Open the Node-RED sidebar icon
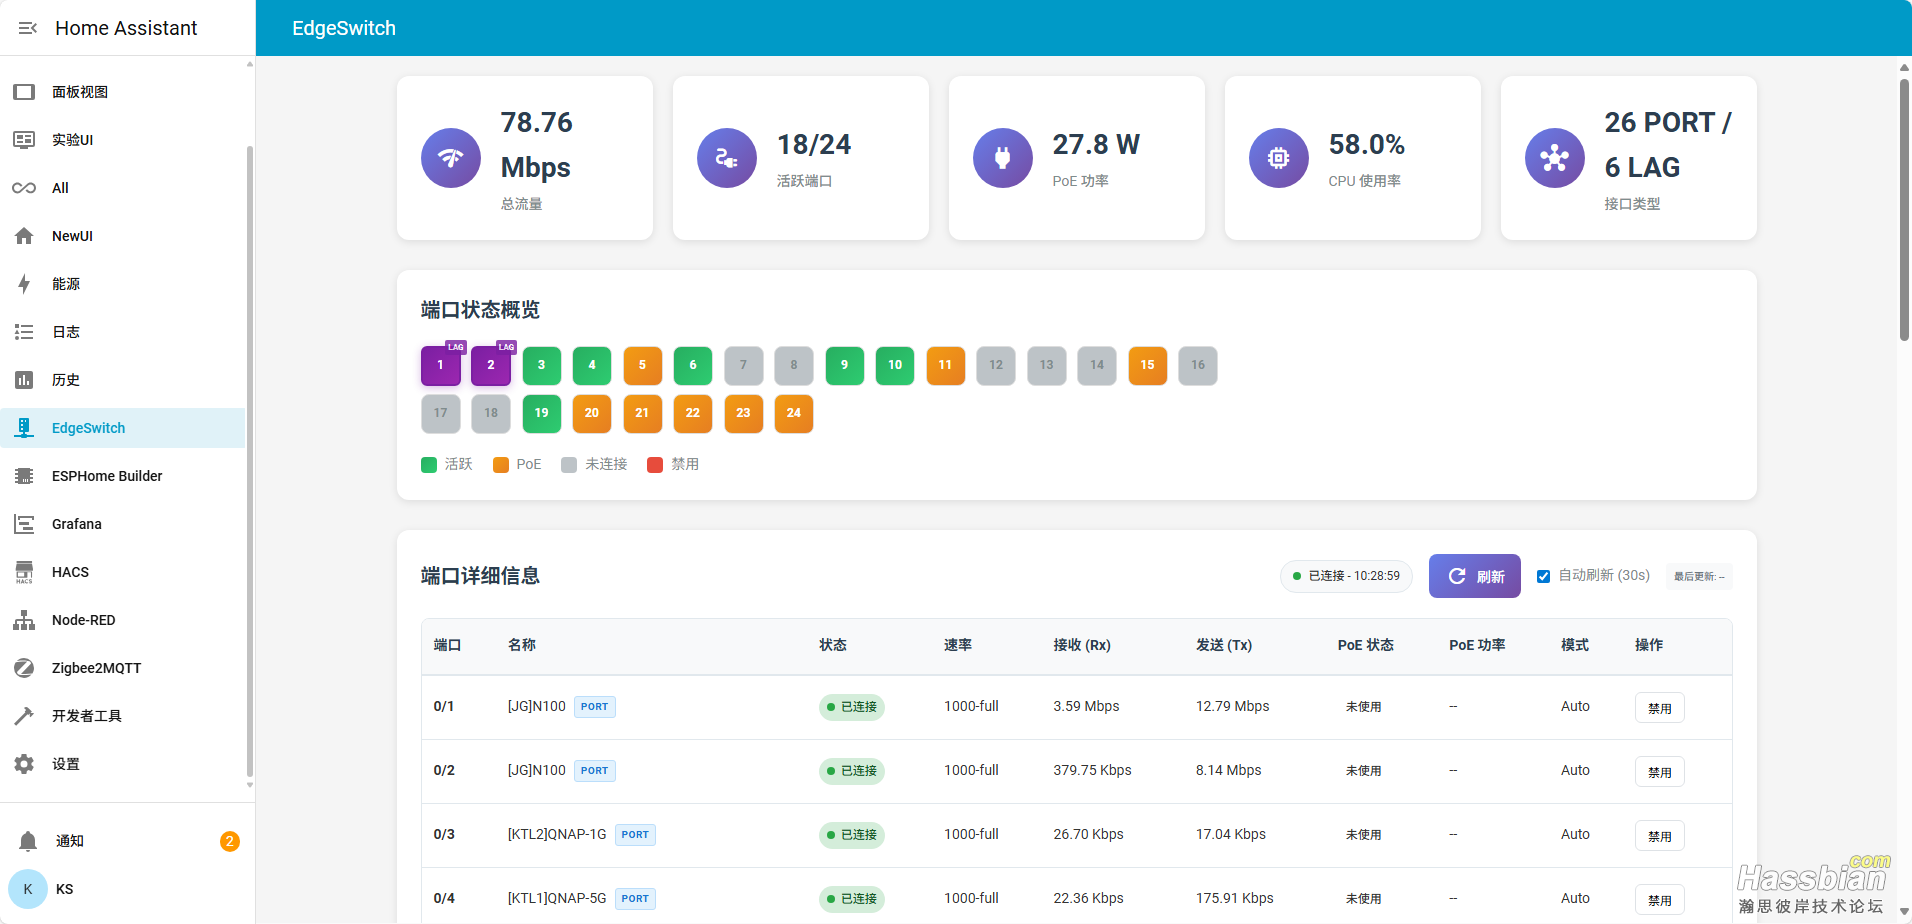The image size is (1912, 924). 24,620
